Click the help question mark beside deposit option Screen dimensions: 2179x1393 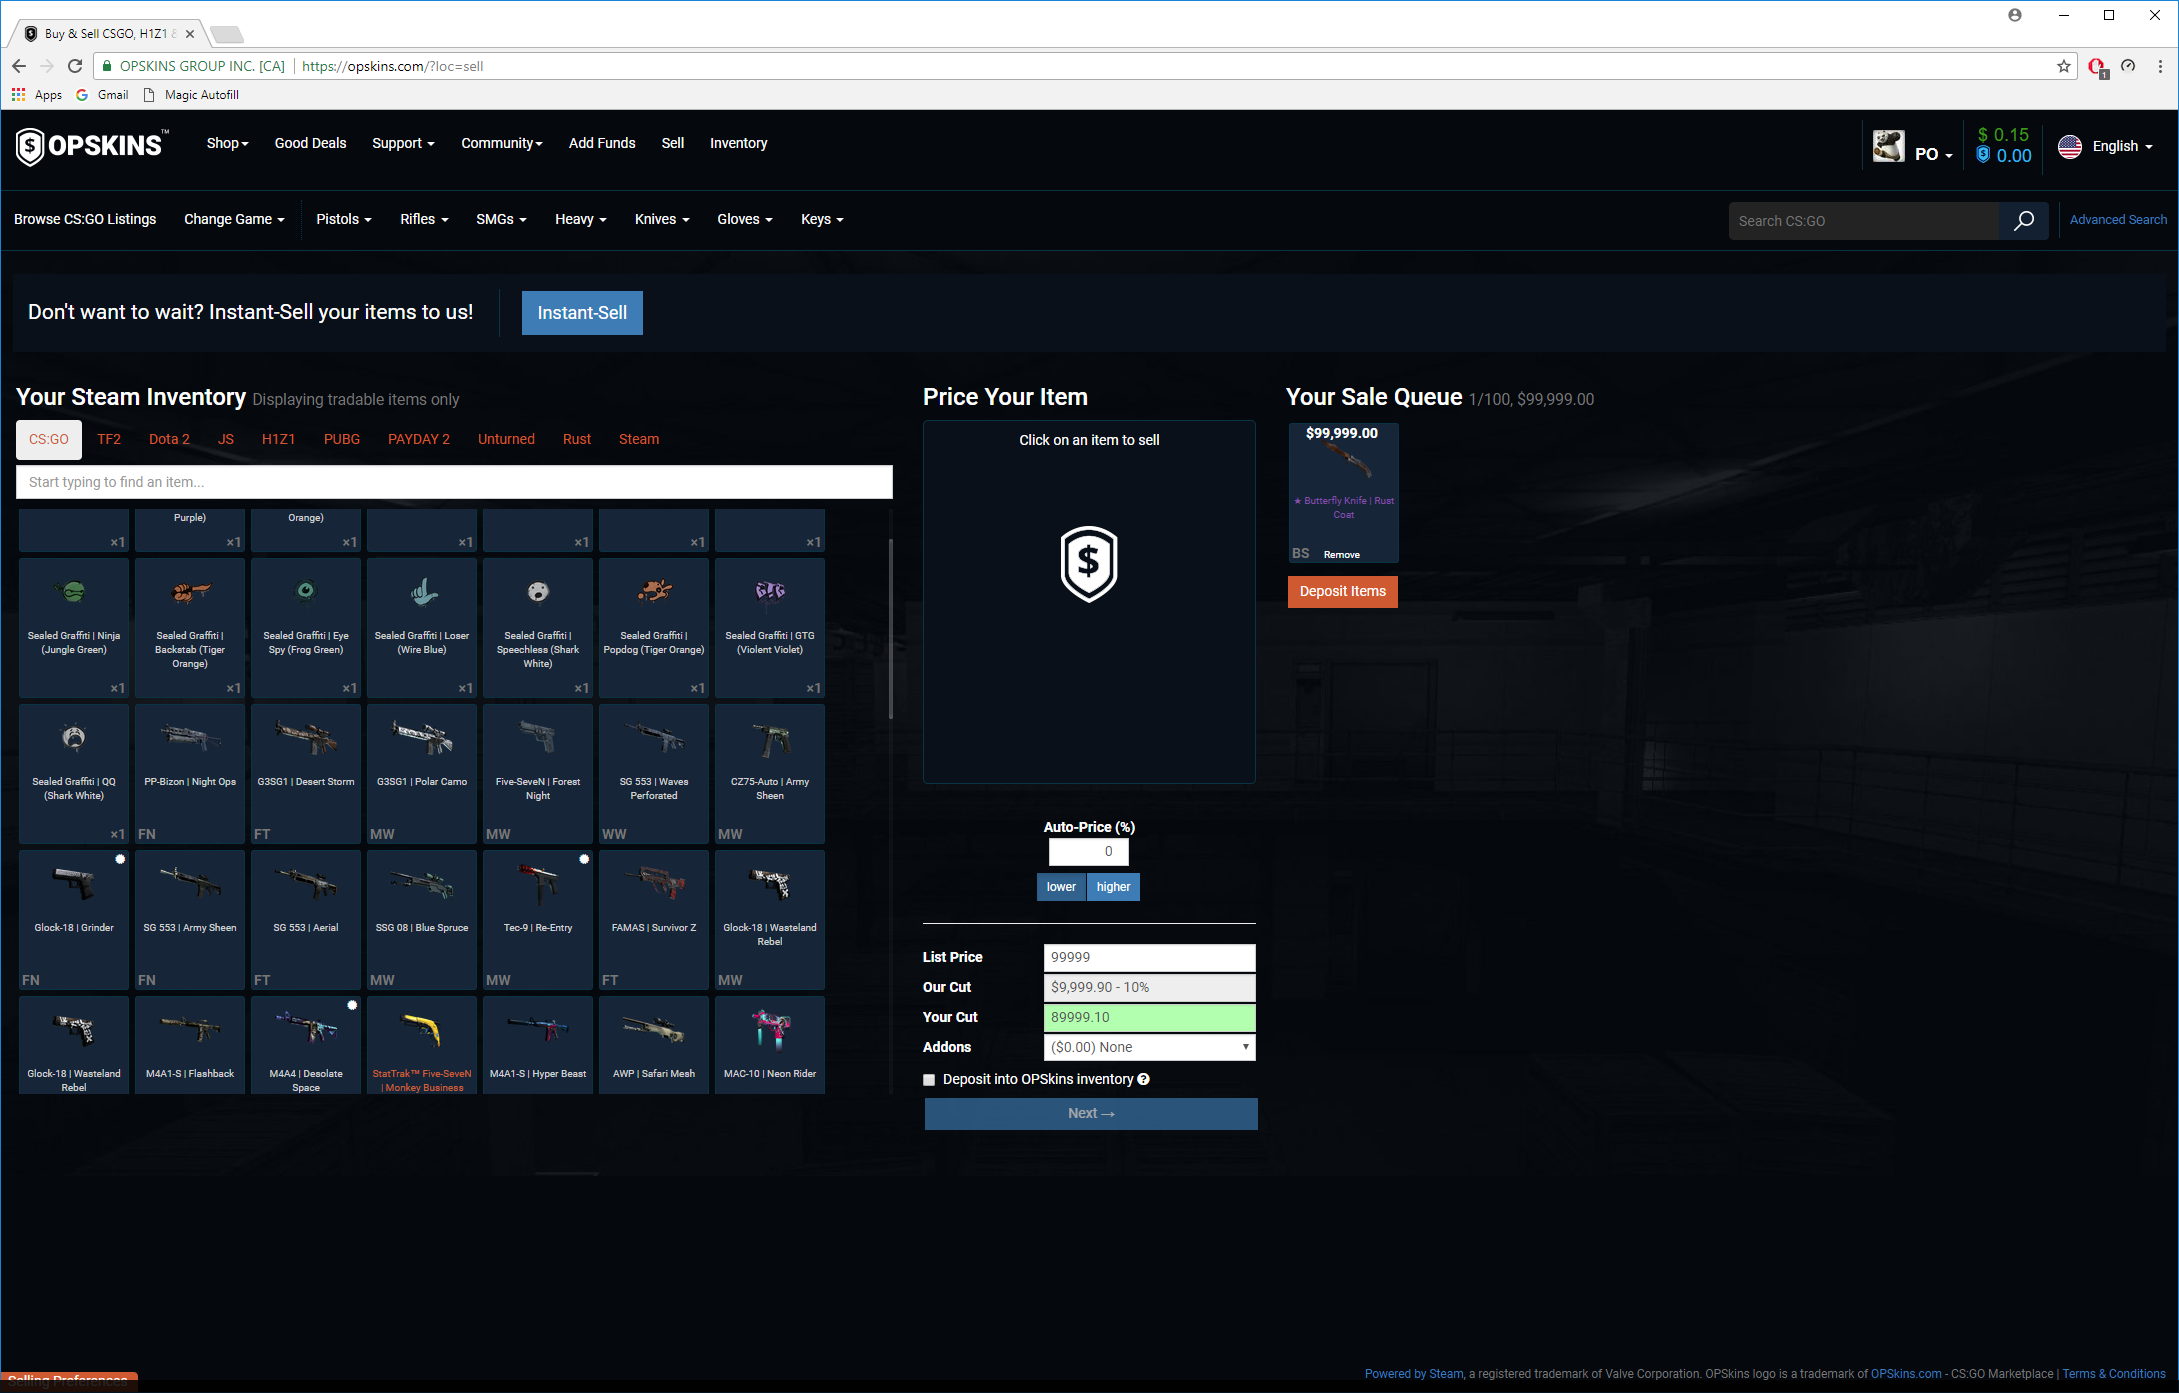point(1143,1079)
